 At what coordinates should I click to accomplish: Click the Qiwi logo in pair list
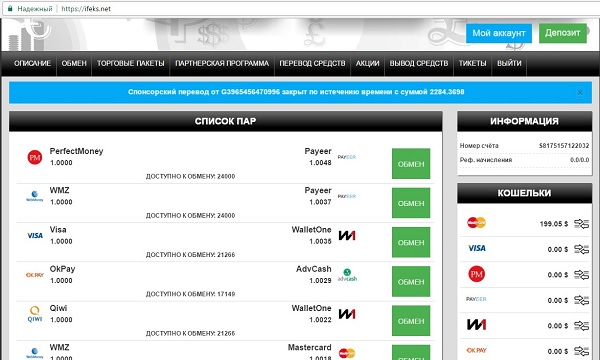point(35,314)
